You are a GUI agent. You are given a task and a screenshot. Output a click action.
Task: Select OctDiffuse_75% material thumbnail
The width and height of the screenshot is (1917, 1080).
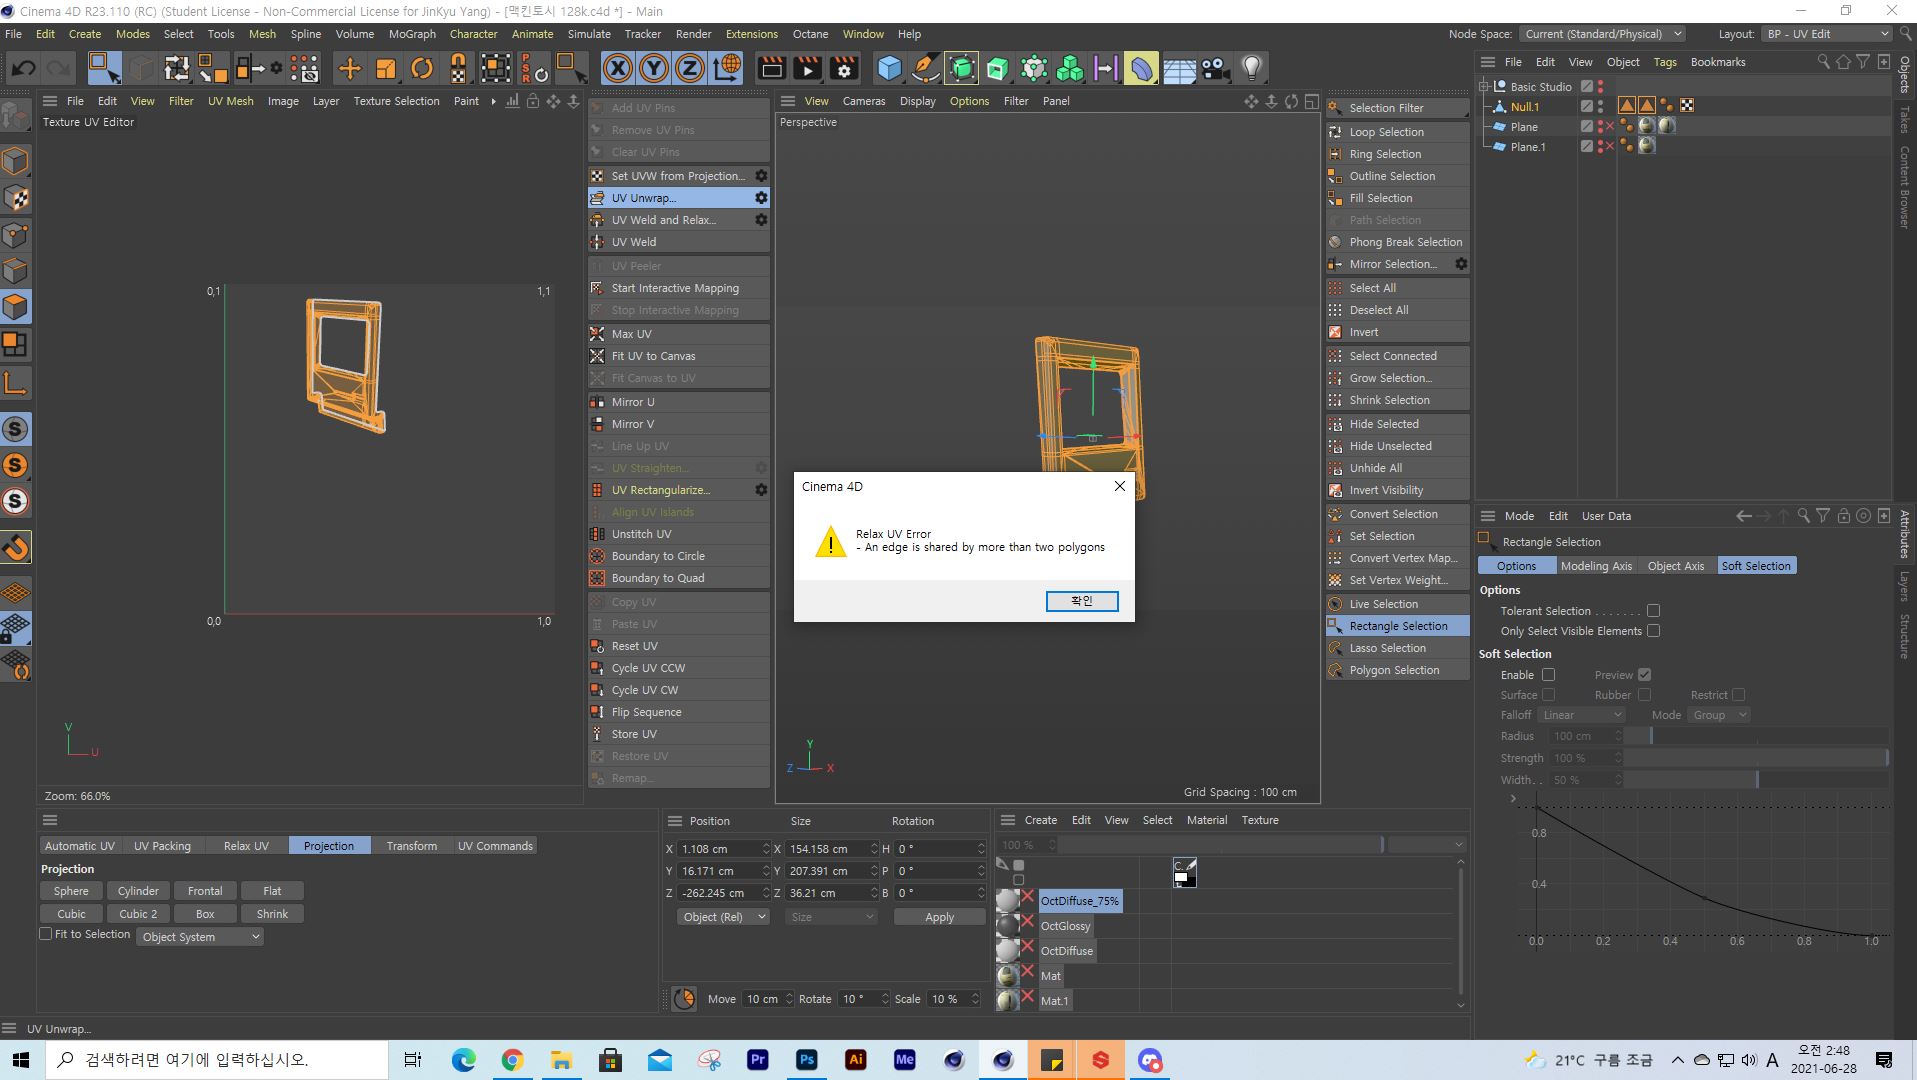(1008, 901)
